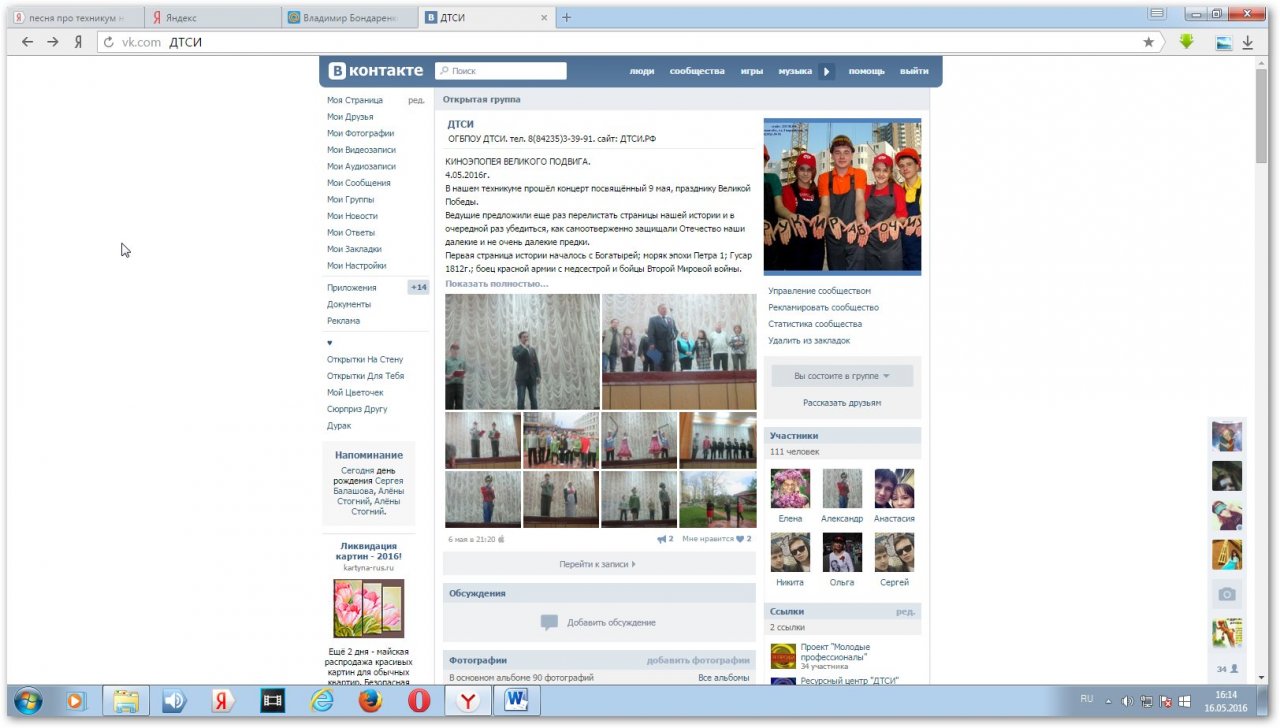The image size is (1280, 728).
Task: Open 'Мои Сообщения' in left menu
Action: point(359,183)
